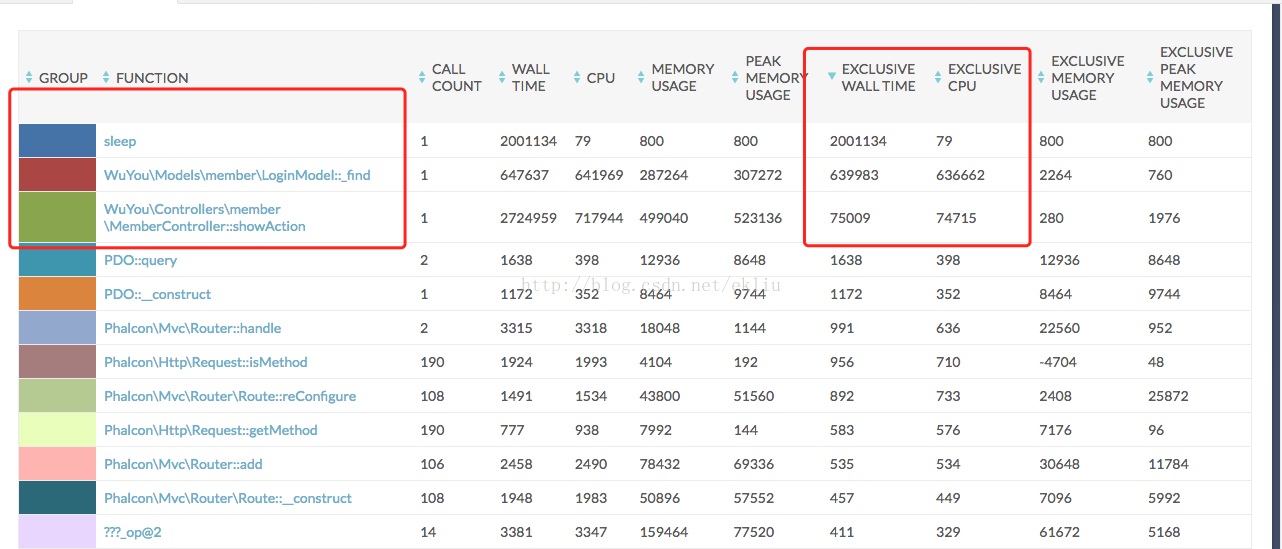Sort by the MEMORY USAGE column sort arrows
Screen dimensions: 1282x549
641,78
